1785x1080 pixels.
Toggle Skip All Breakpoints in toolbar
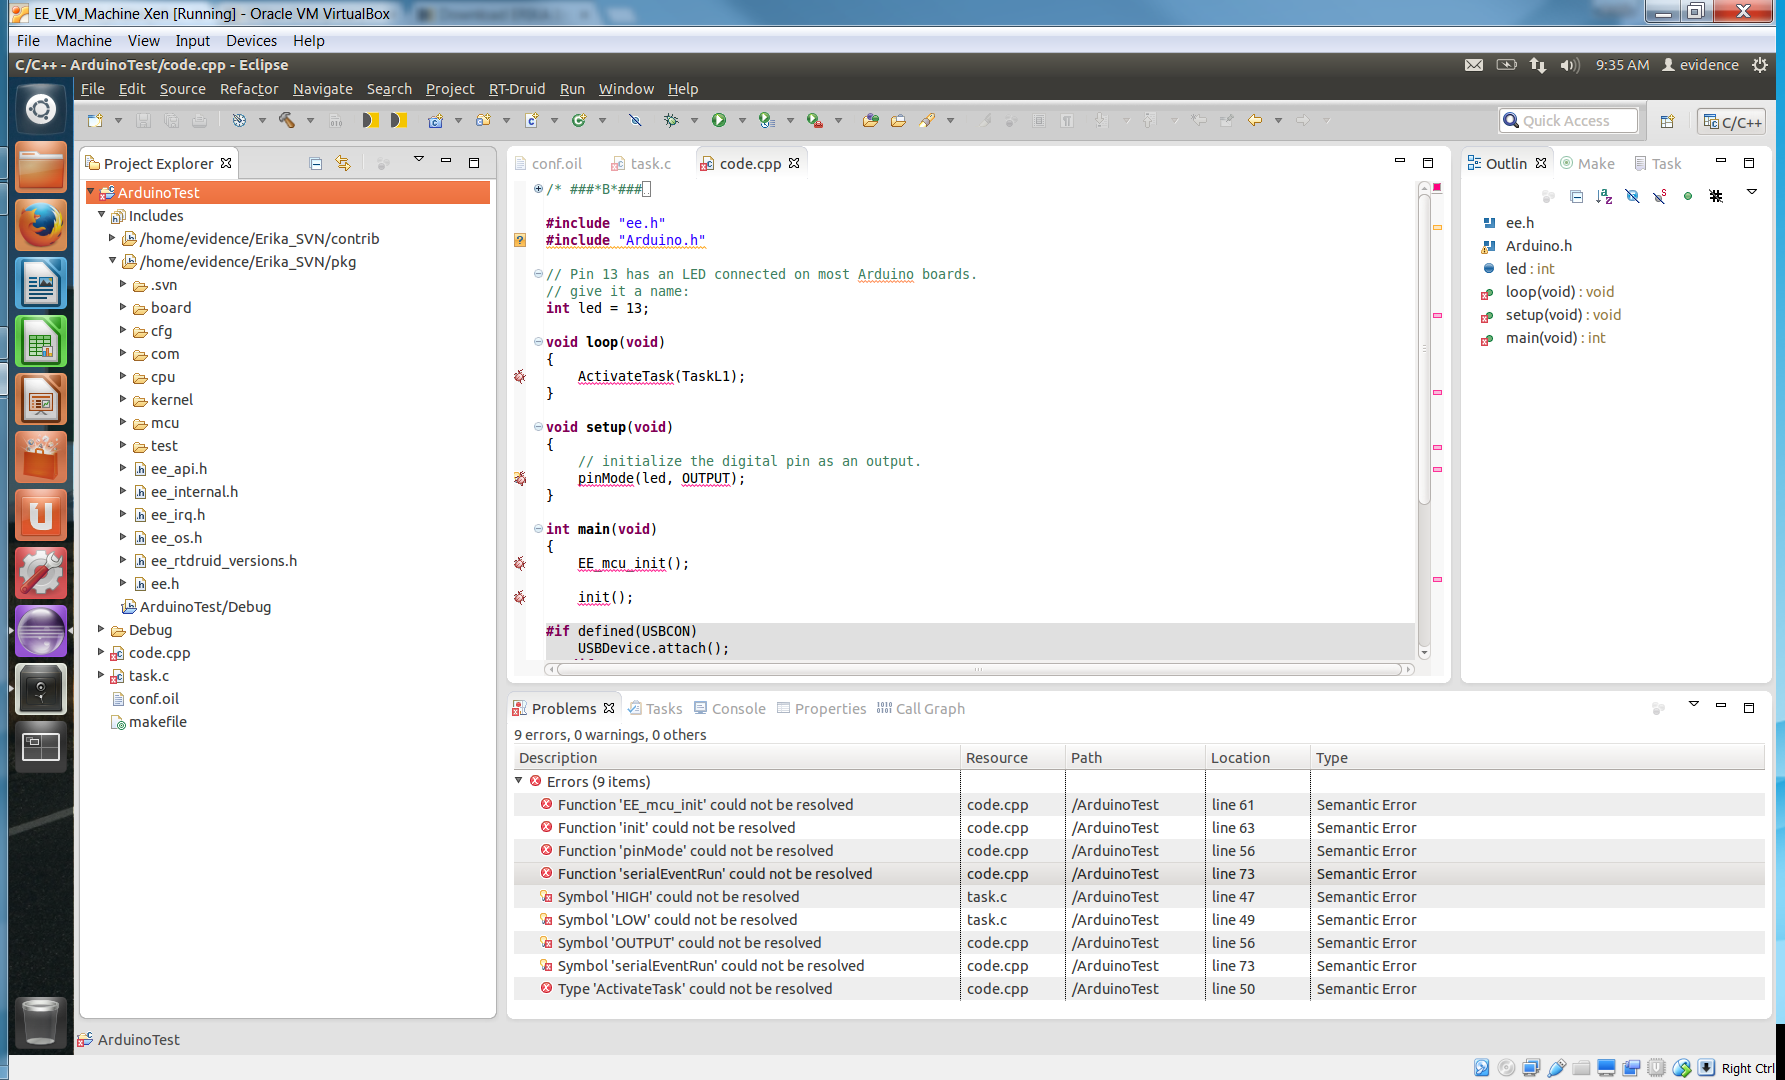click(634, 121)
